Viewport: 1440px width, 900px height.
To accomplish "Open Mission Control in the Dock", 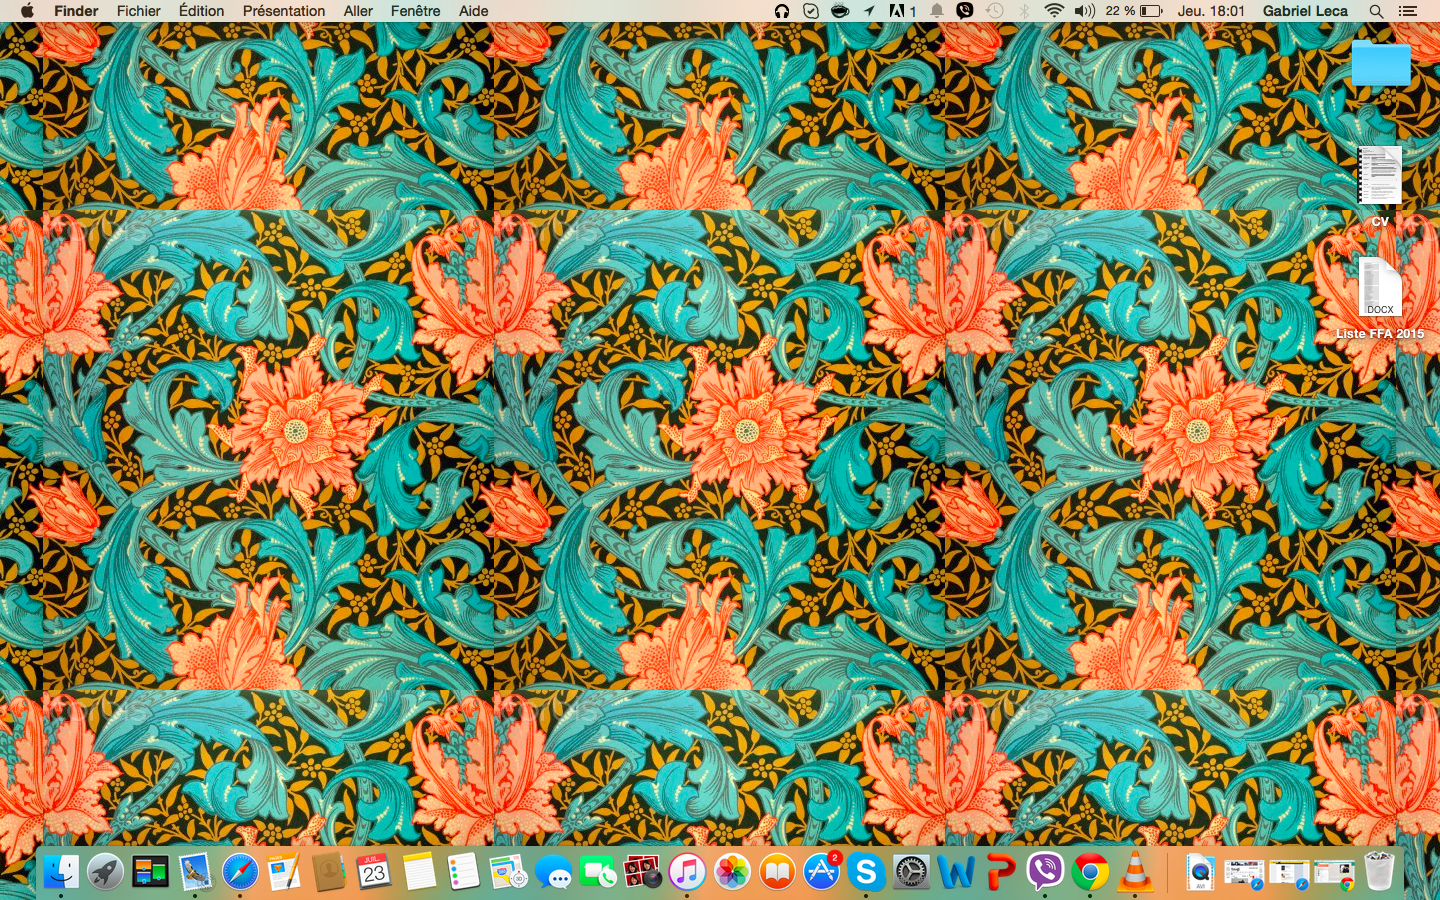I will pos(150,872).
